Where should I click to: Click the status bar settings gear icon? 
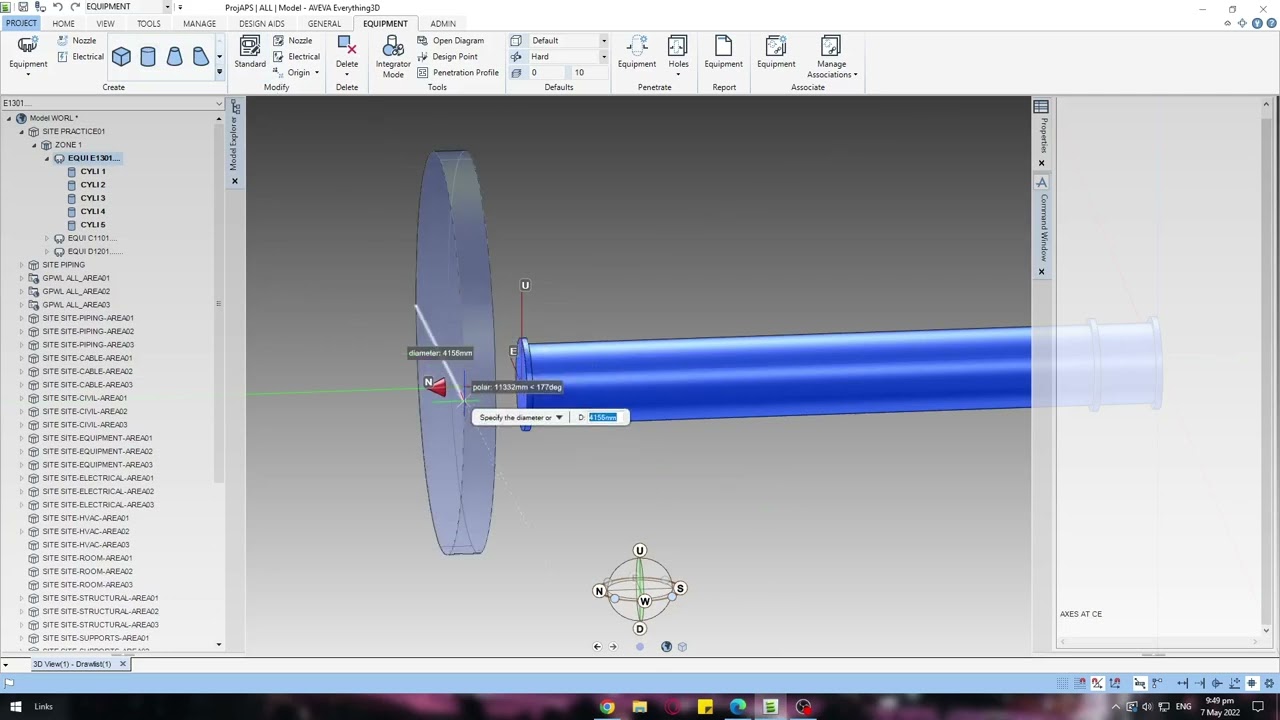(x=1267, y=683)
